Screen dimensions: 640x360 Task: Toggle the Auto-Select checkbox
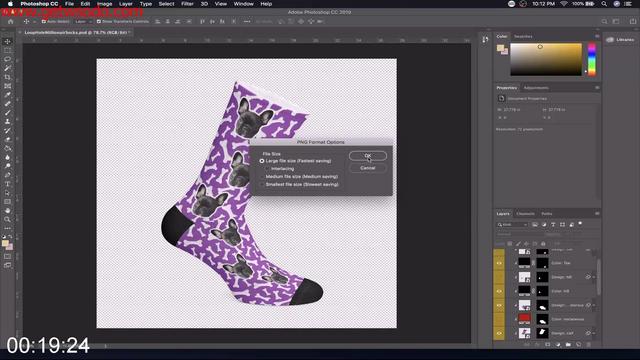click(44, 21)
